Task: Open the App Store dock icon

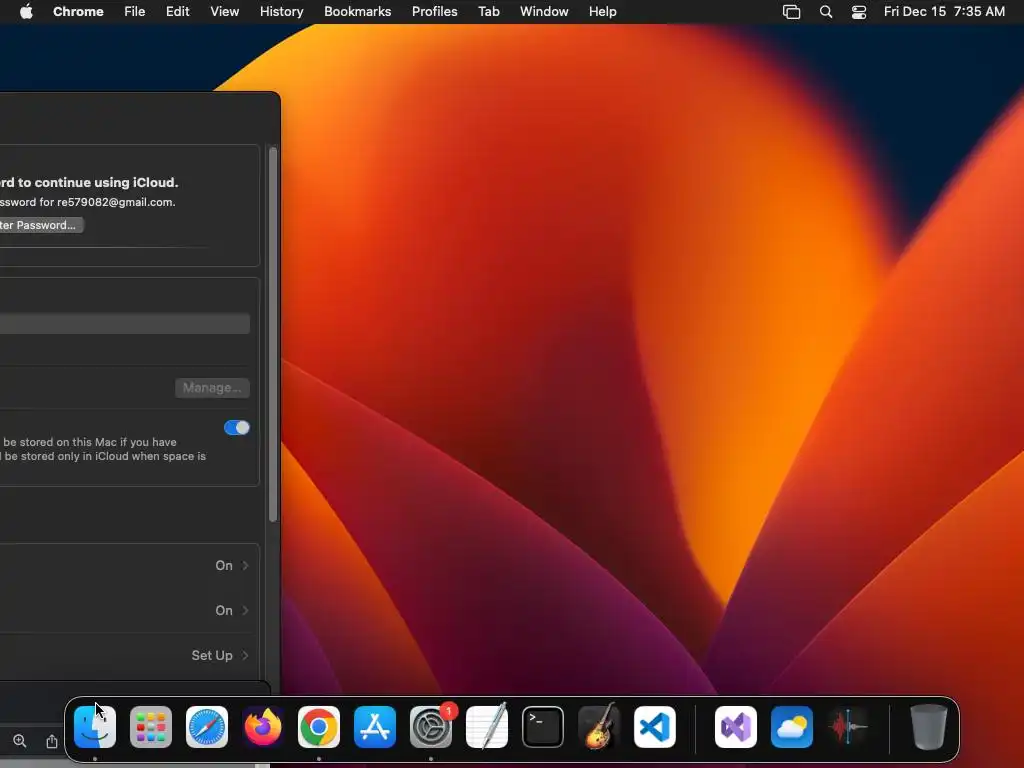Action: [375, 727]
